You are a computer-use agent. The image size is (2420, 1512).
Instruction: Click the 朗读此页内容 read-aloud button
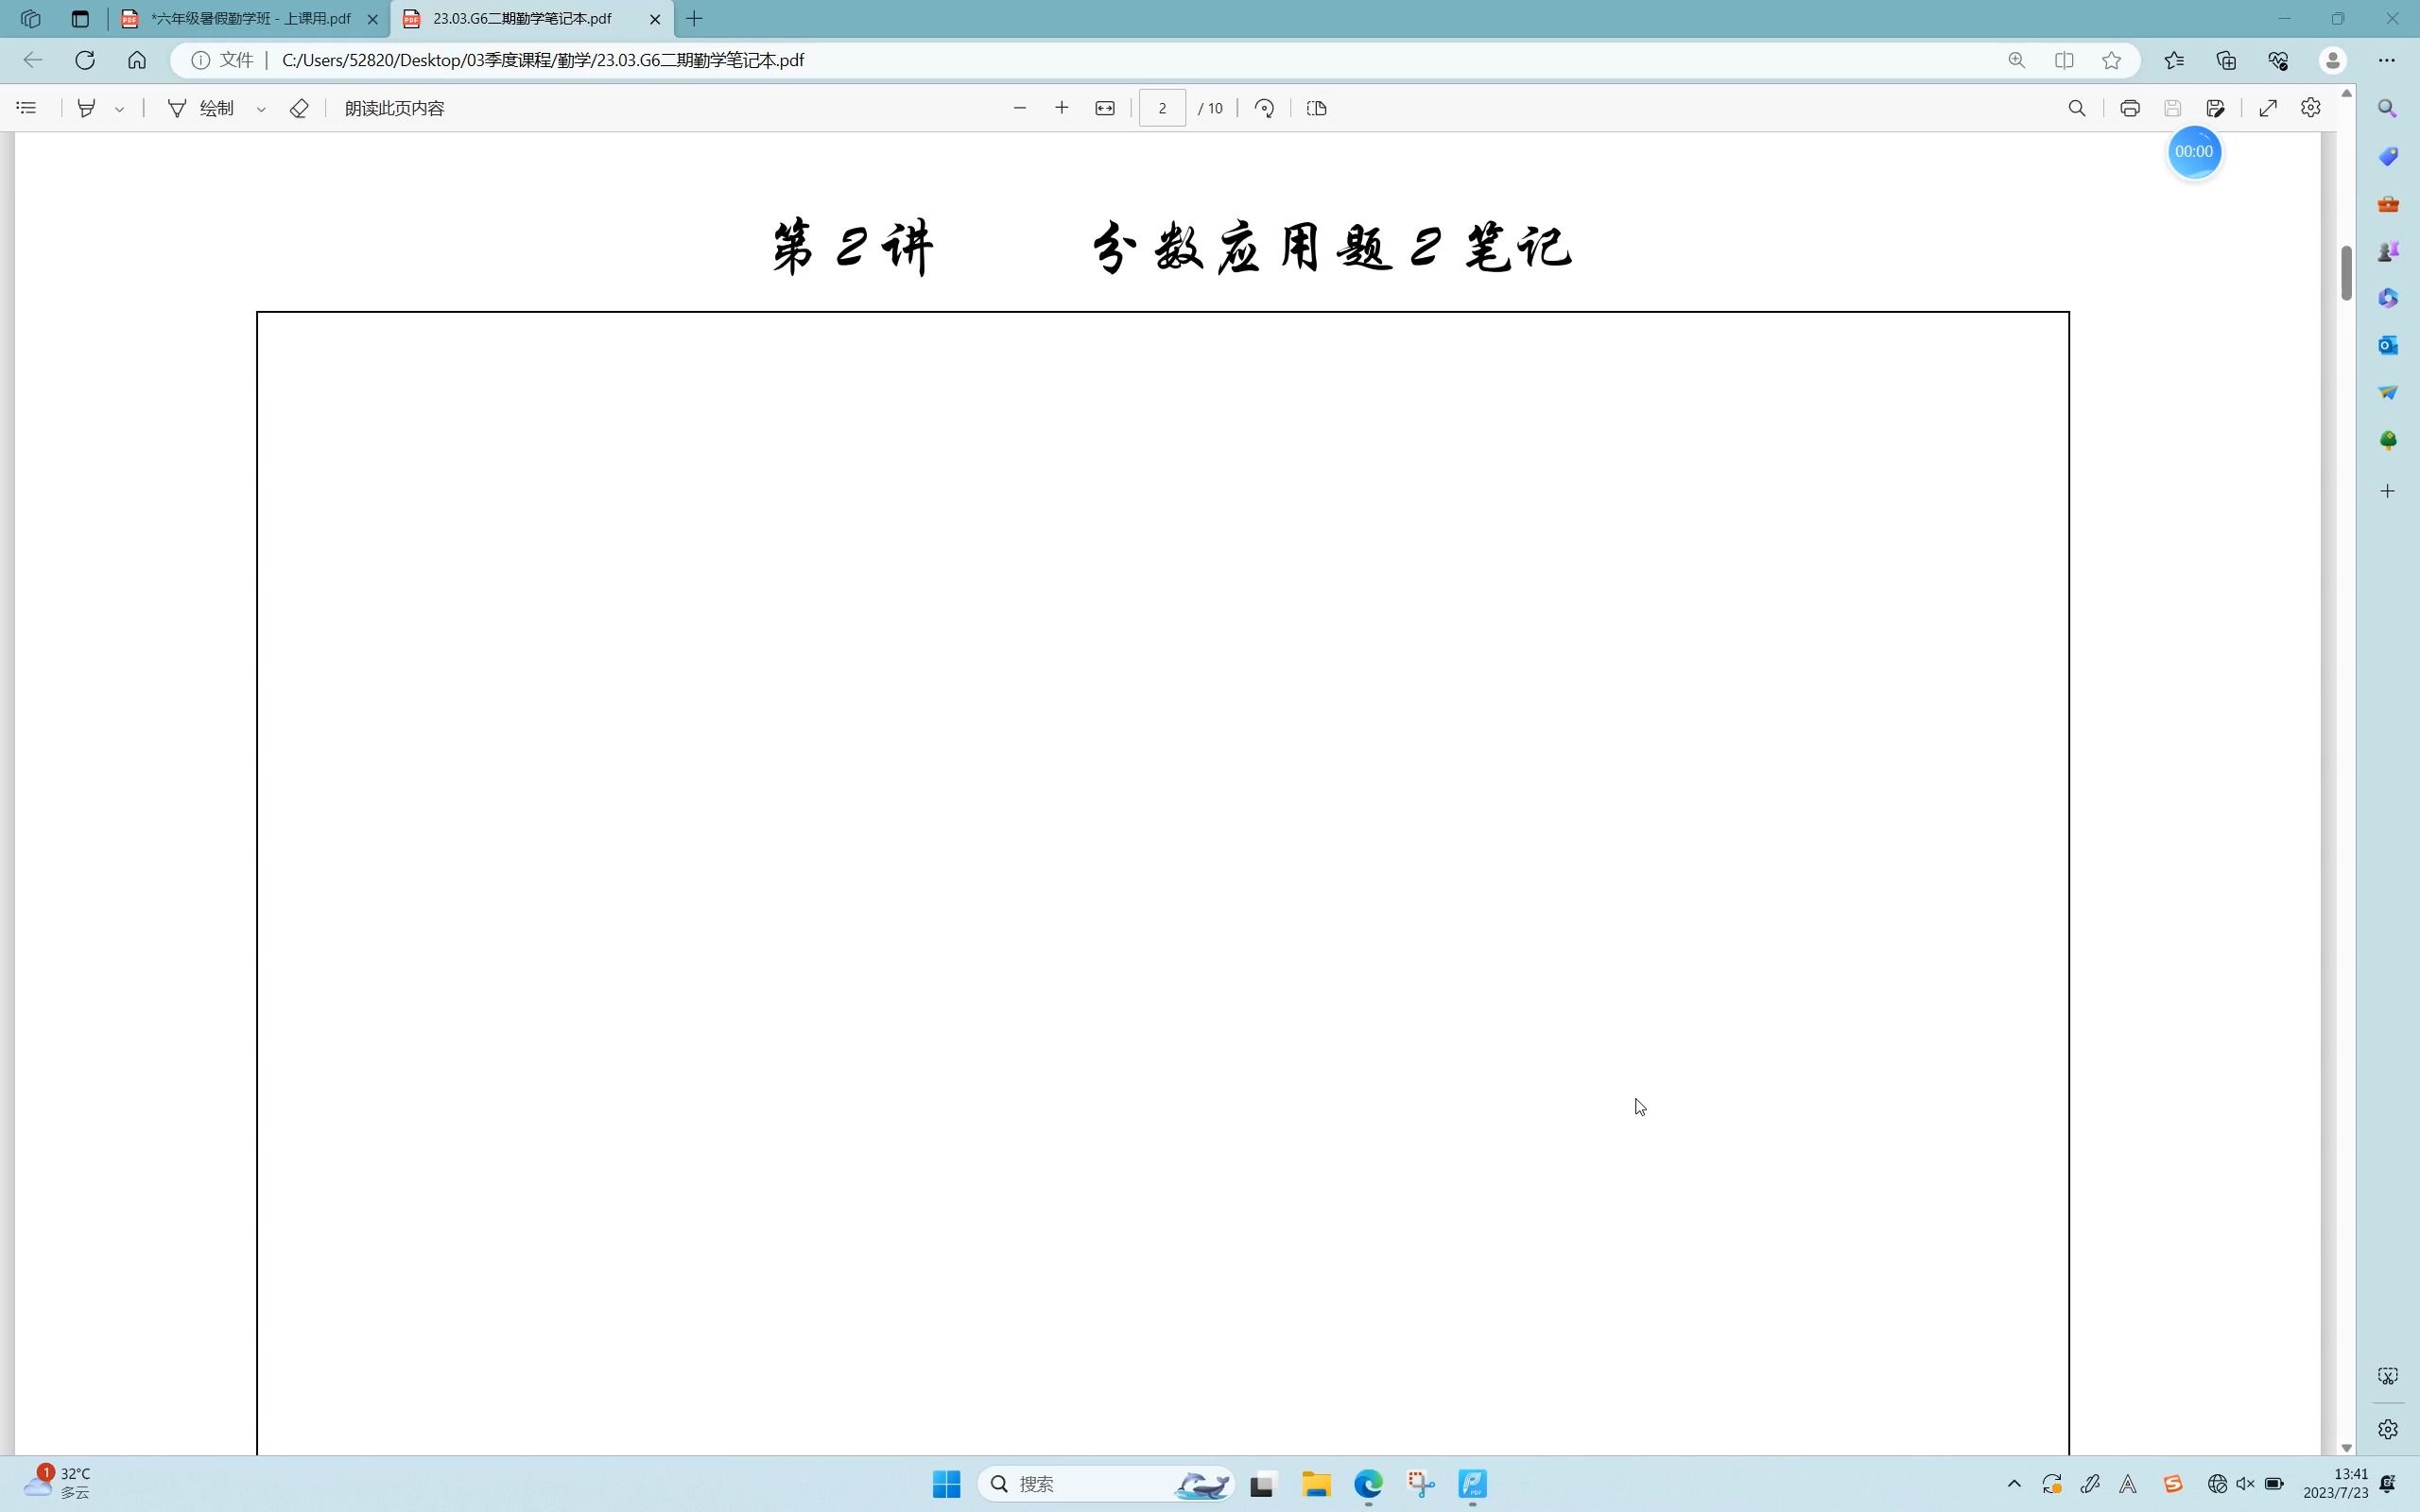392,108
